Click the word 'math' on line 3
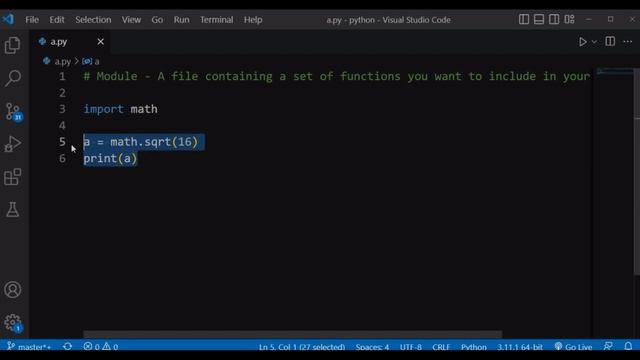640x360 pixels. (144, 109)
